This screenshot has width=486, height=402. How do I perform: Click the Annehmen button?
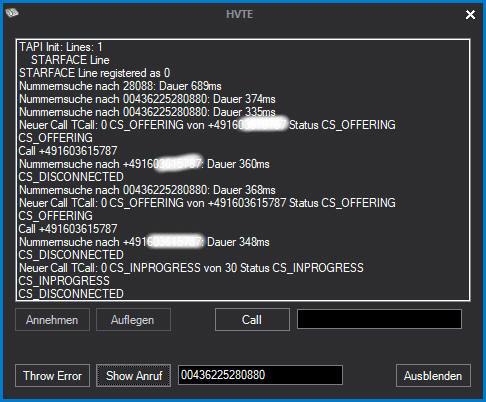tap(52, 320)
